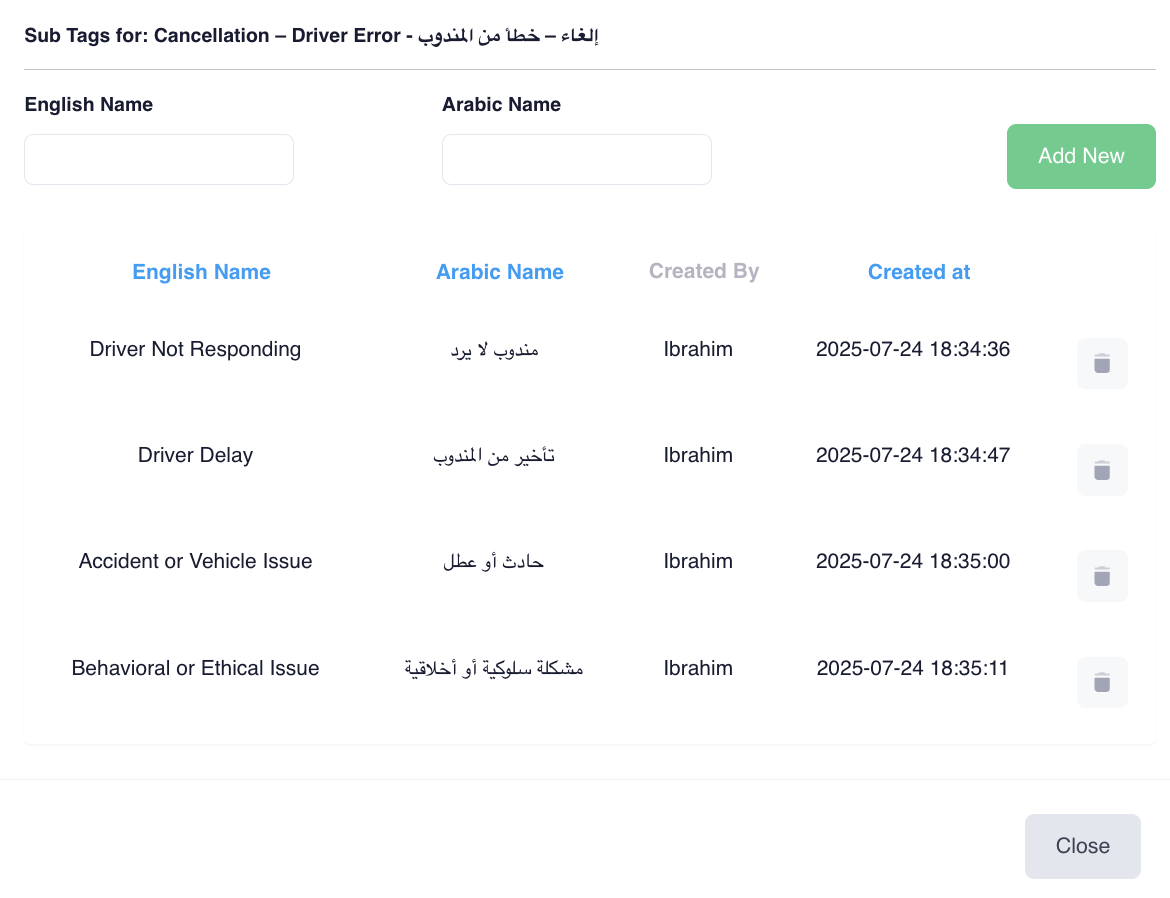The width and height of the screenshot is (1170, 898).
Task: Focus the English Name input field
Action: 159,159
